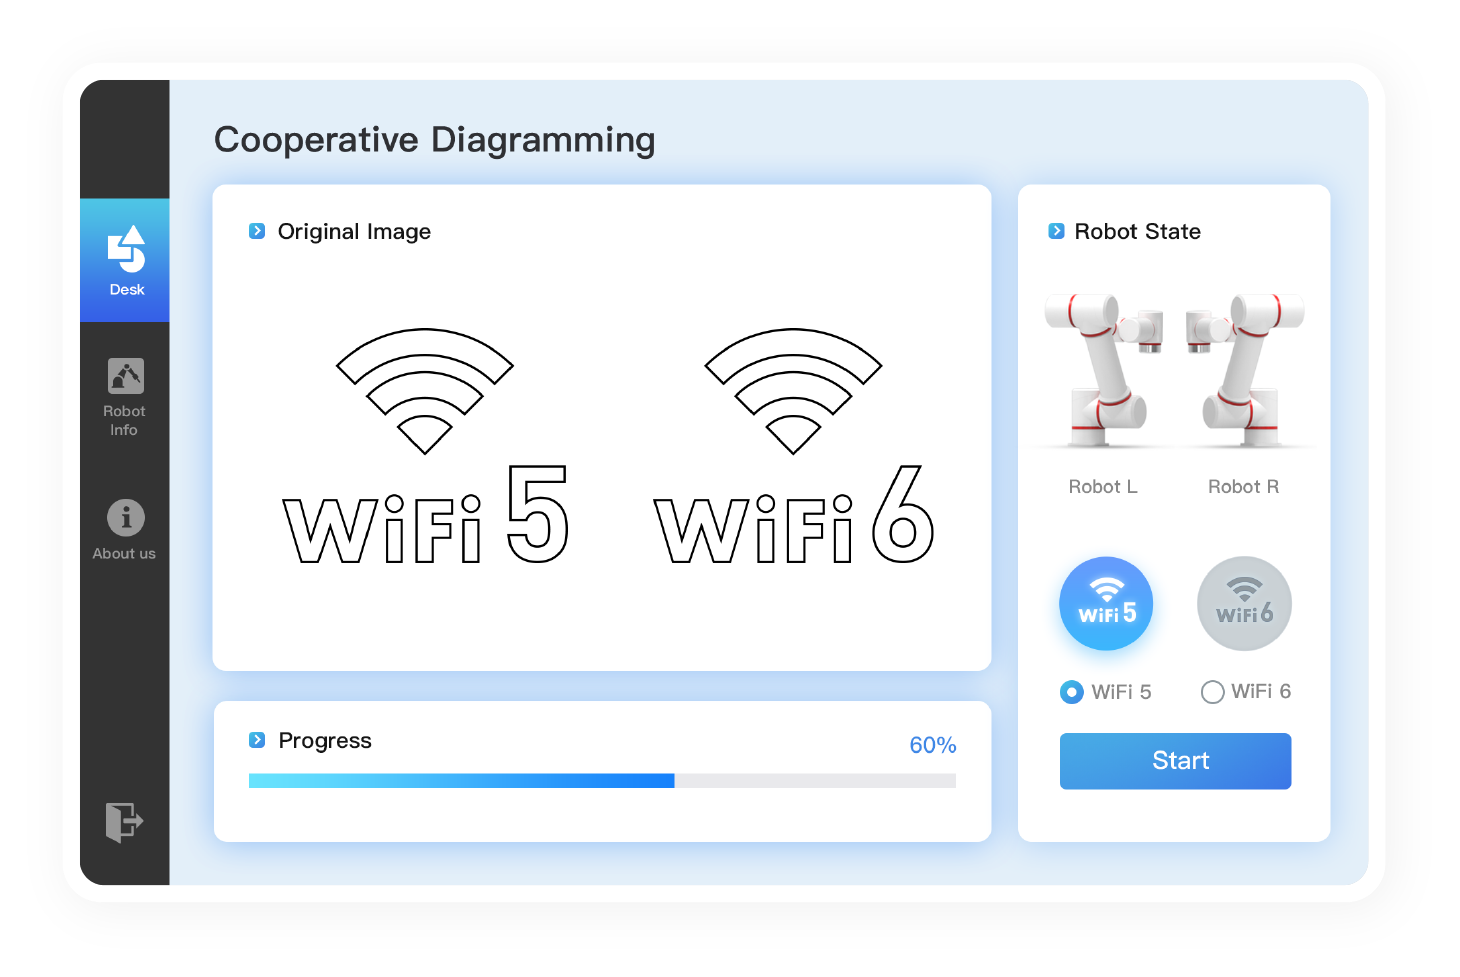Click the arrow icon beside Original Image

pos(257,231)
